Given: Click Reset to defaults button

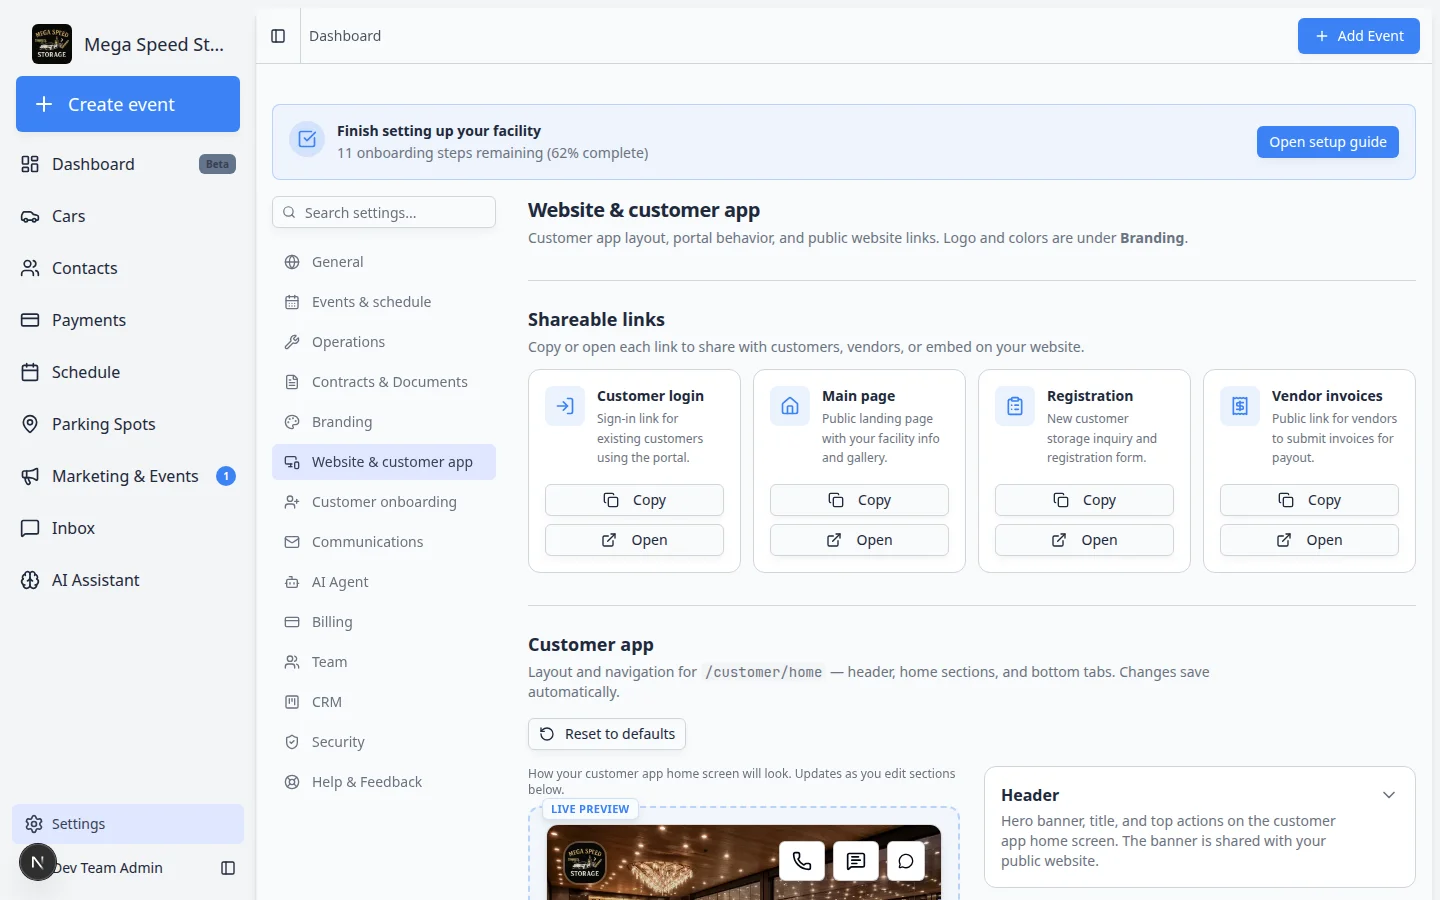Looking at the screenshot, I should tap(607, 734).
